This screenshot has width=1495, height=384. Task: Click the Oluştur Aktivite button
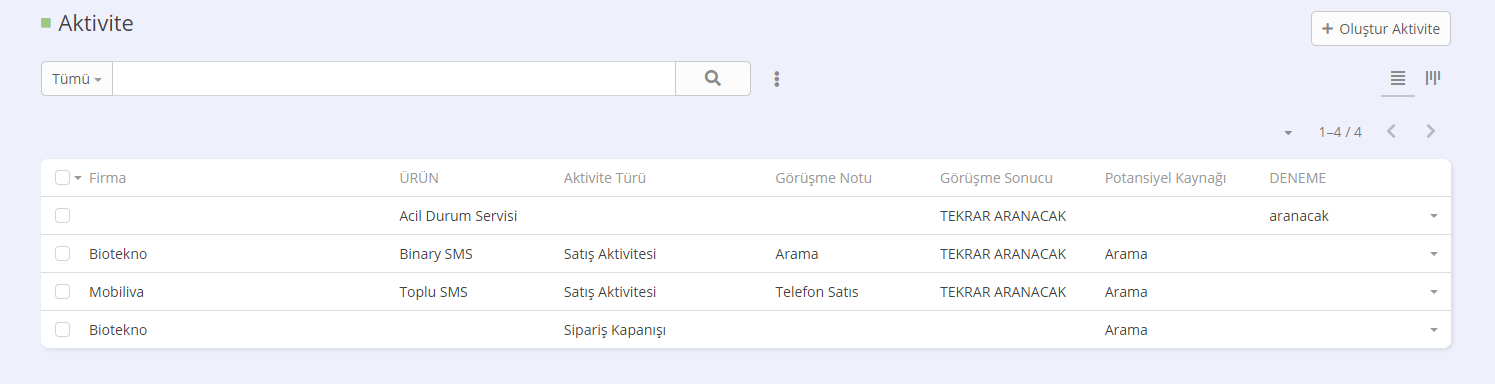1381,29
